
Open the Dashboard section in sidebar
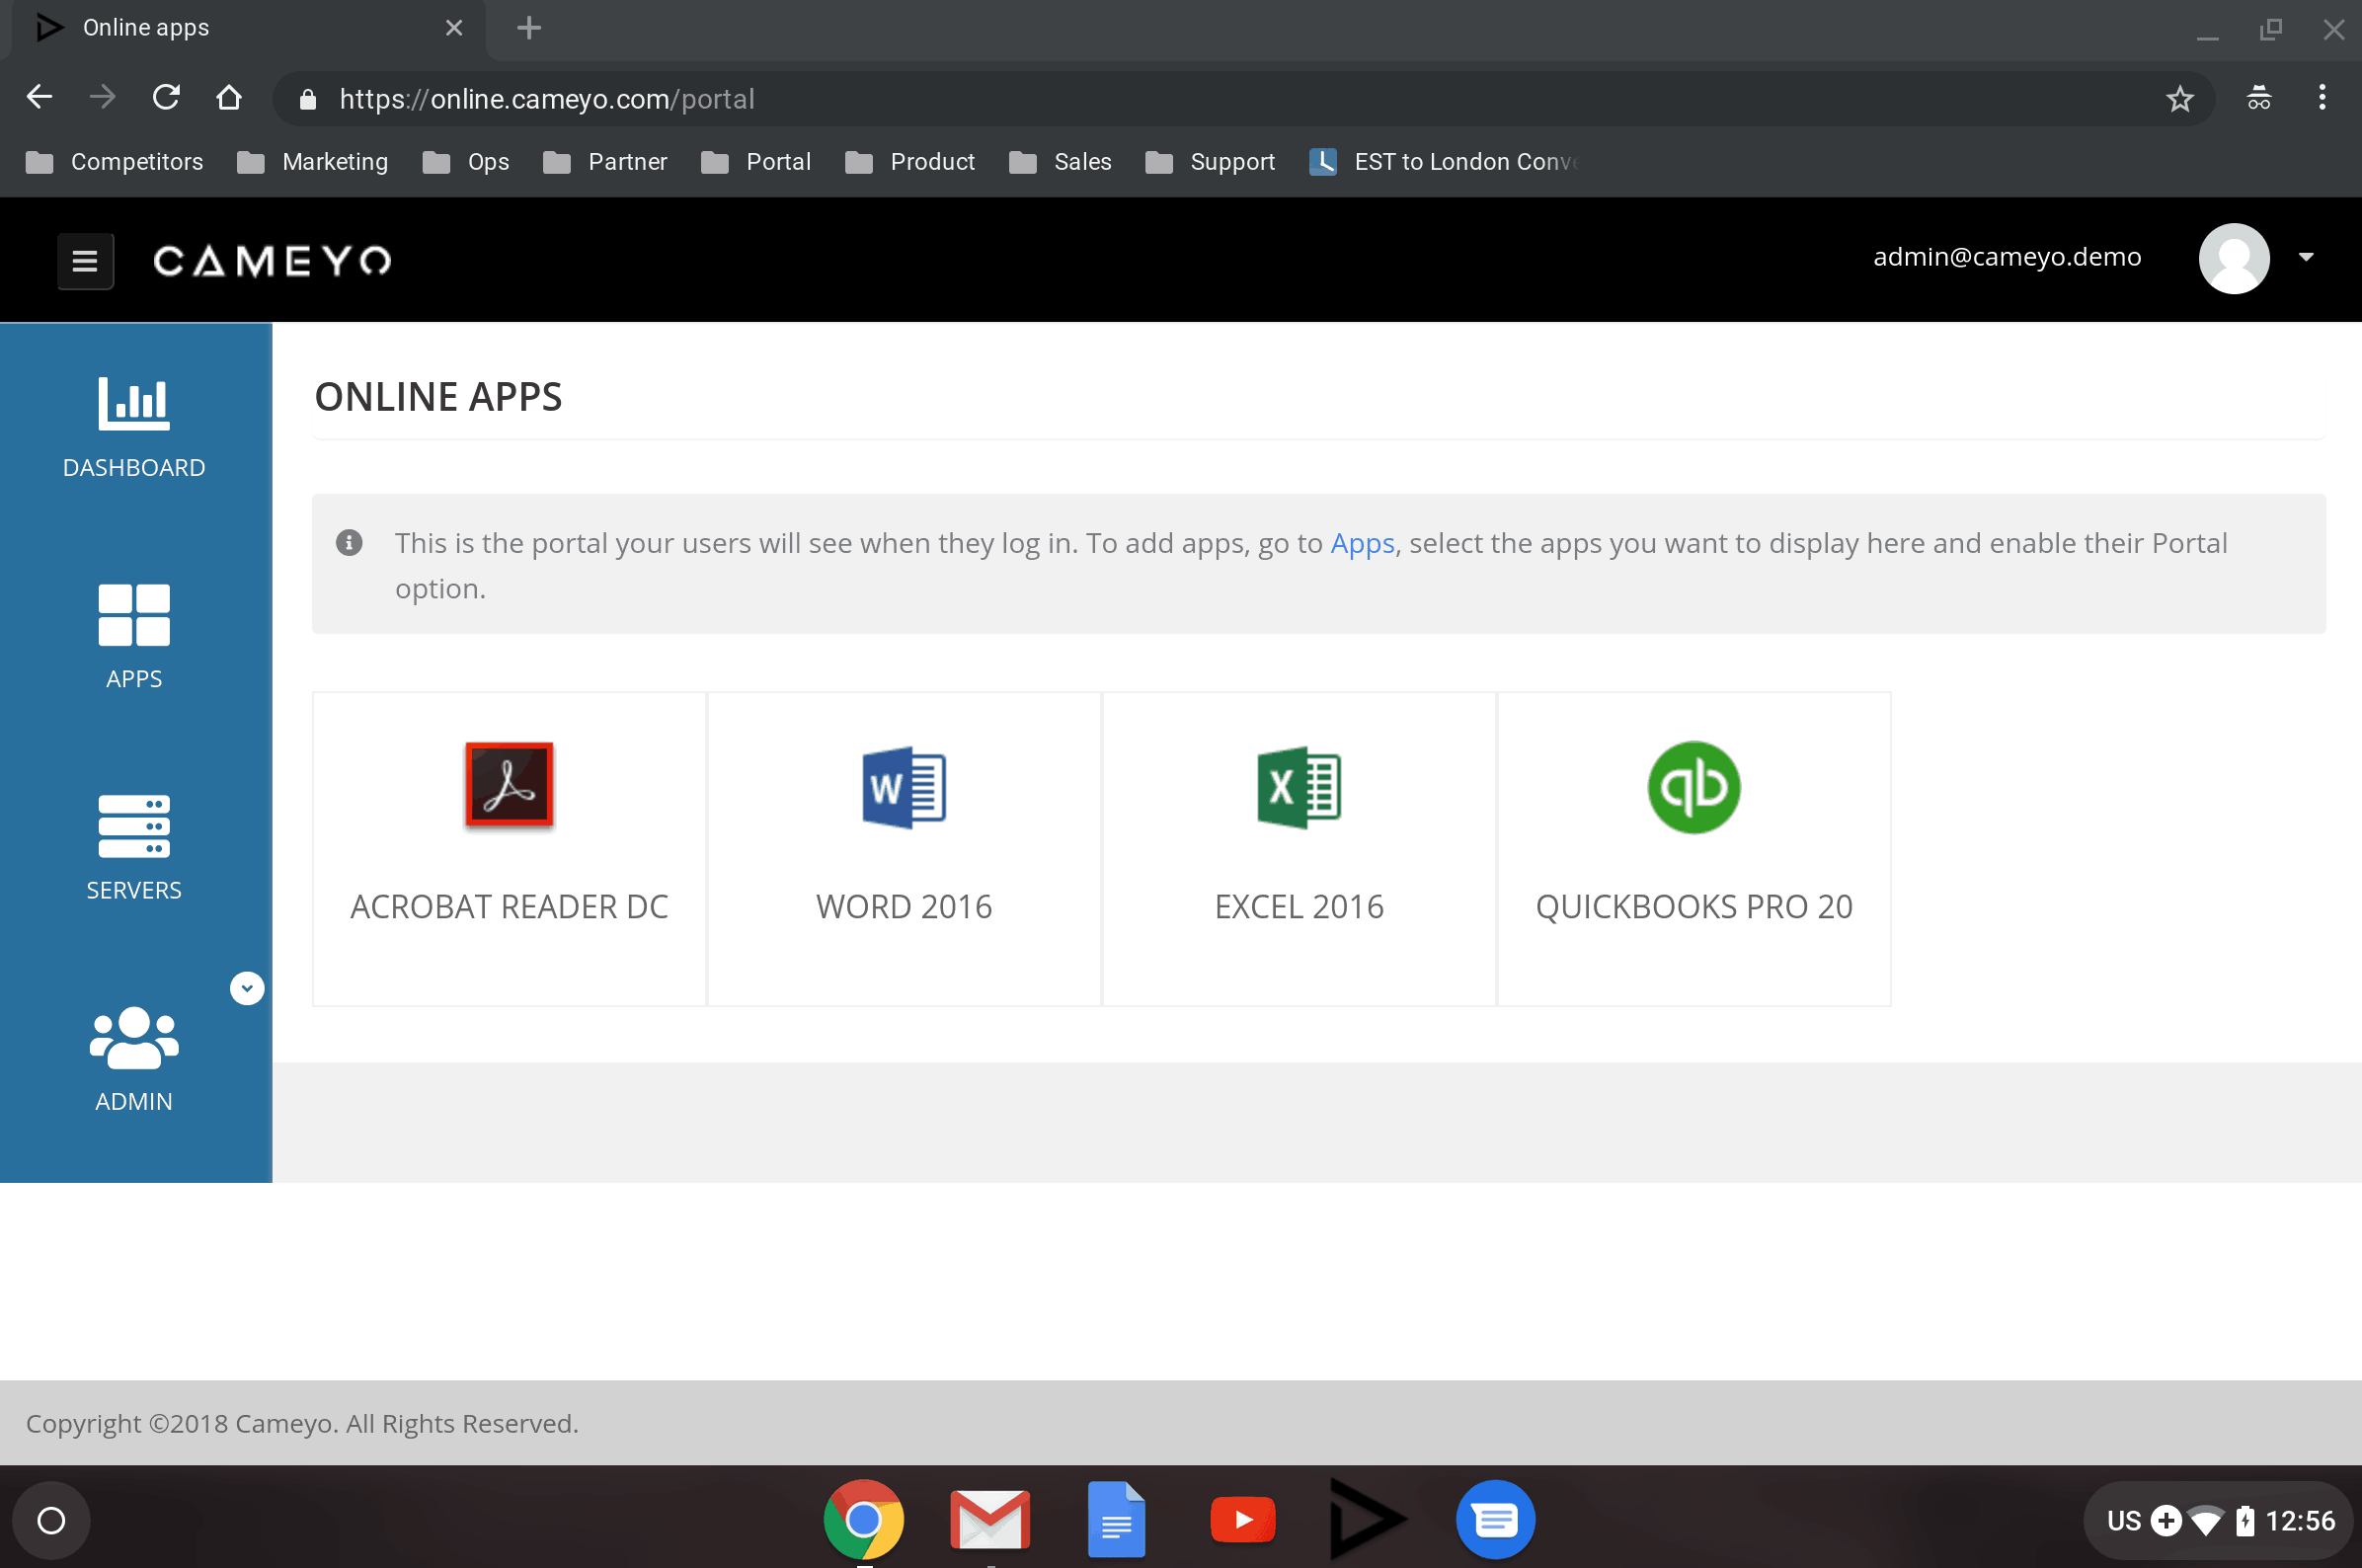[x=134, y=428]
